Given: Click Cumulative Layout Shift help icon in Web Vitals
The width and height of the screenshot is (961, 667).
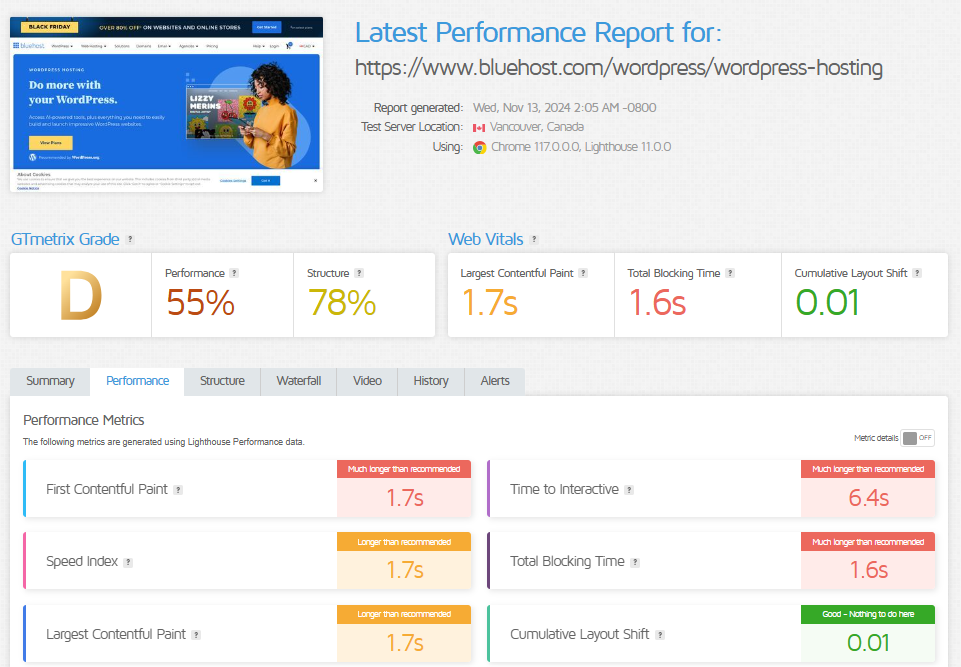Looking at the screenshot, I should (917, 273).
